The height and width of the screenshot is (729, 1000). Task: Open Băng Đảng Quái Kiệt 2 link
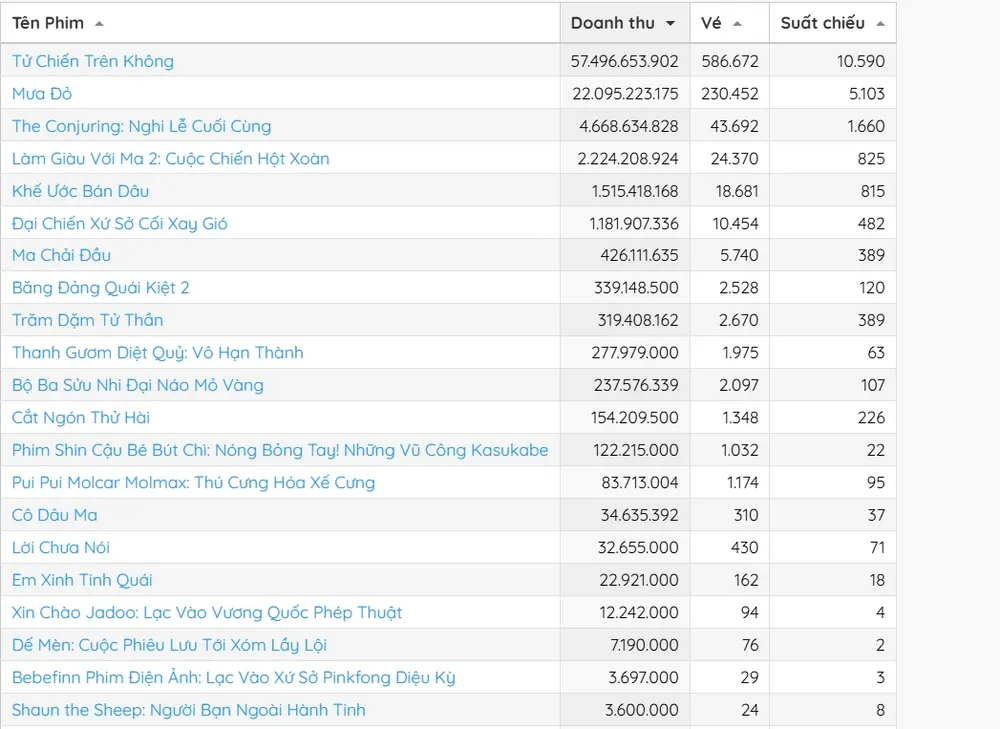(100, 288)
